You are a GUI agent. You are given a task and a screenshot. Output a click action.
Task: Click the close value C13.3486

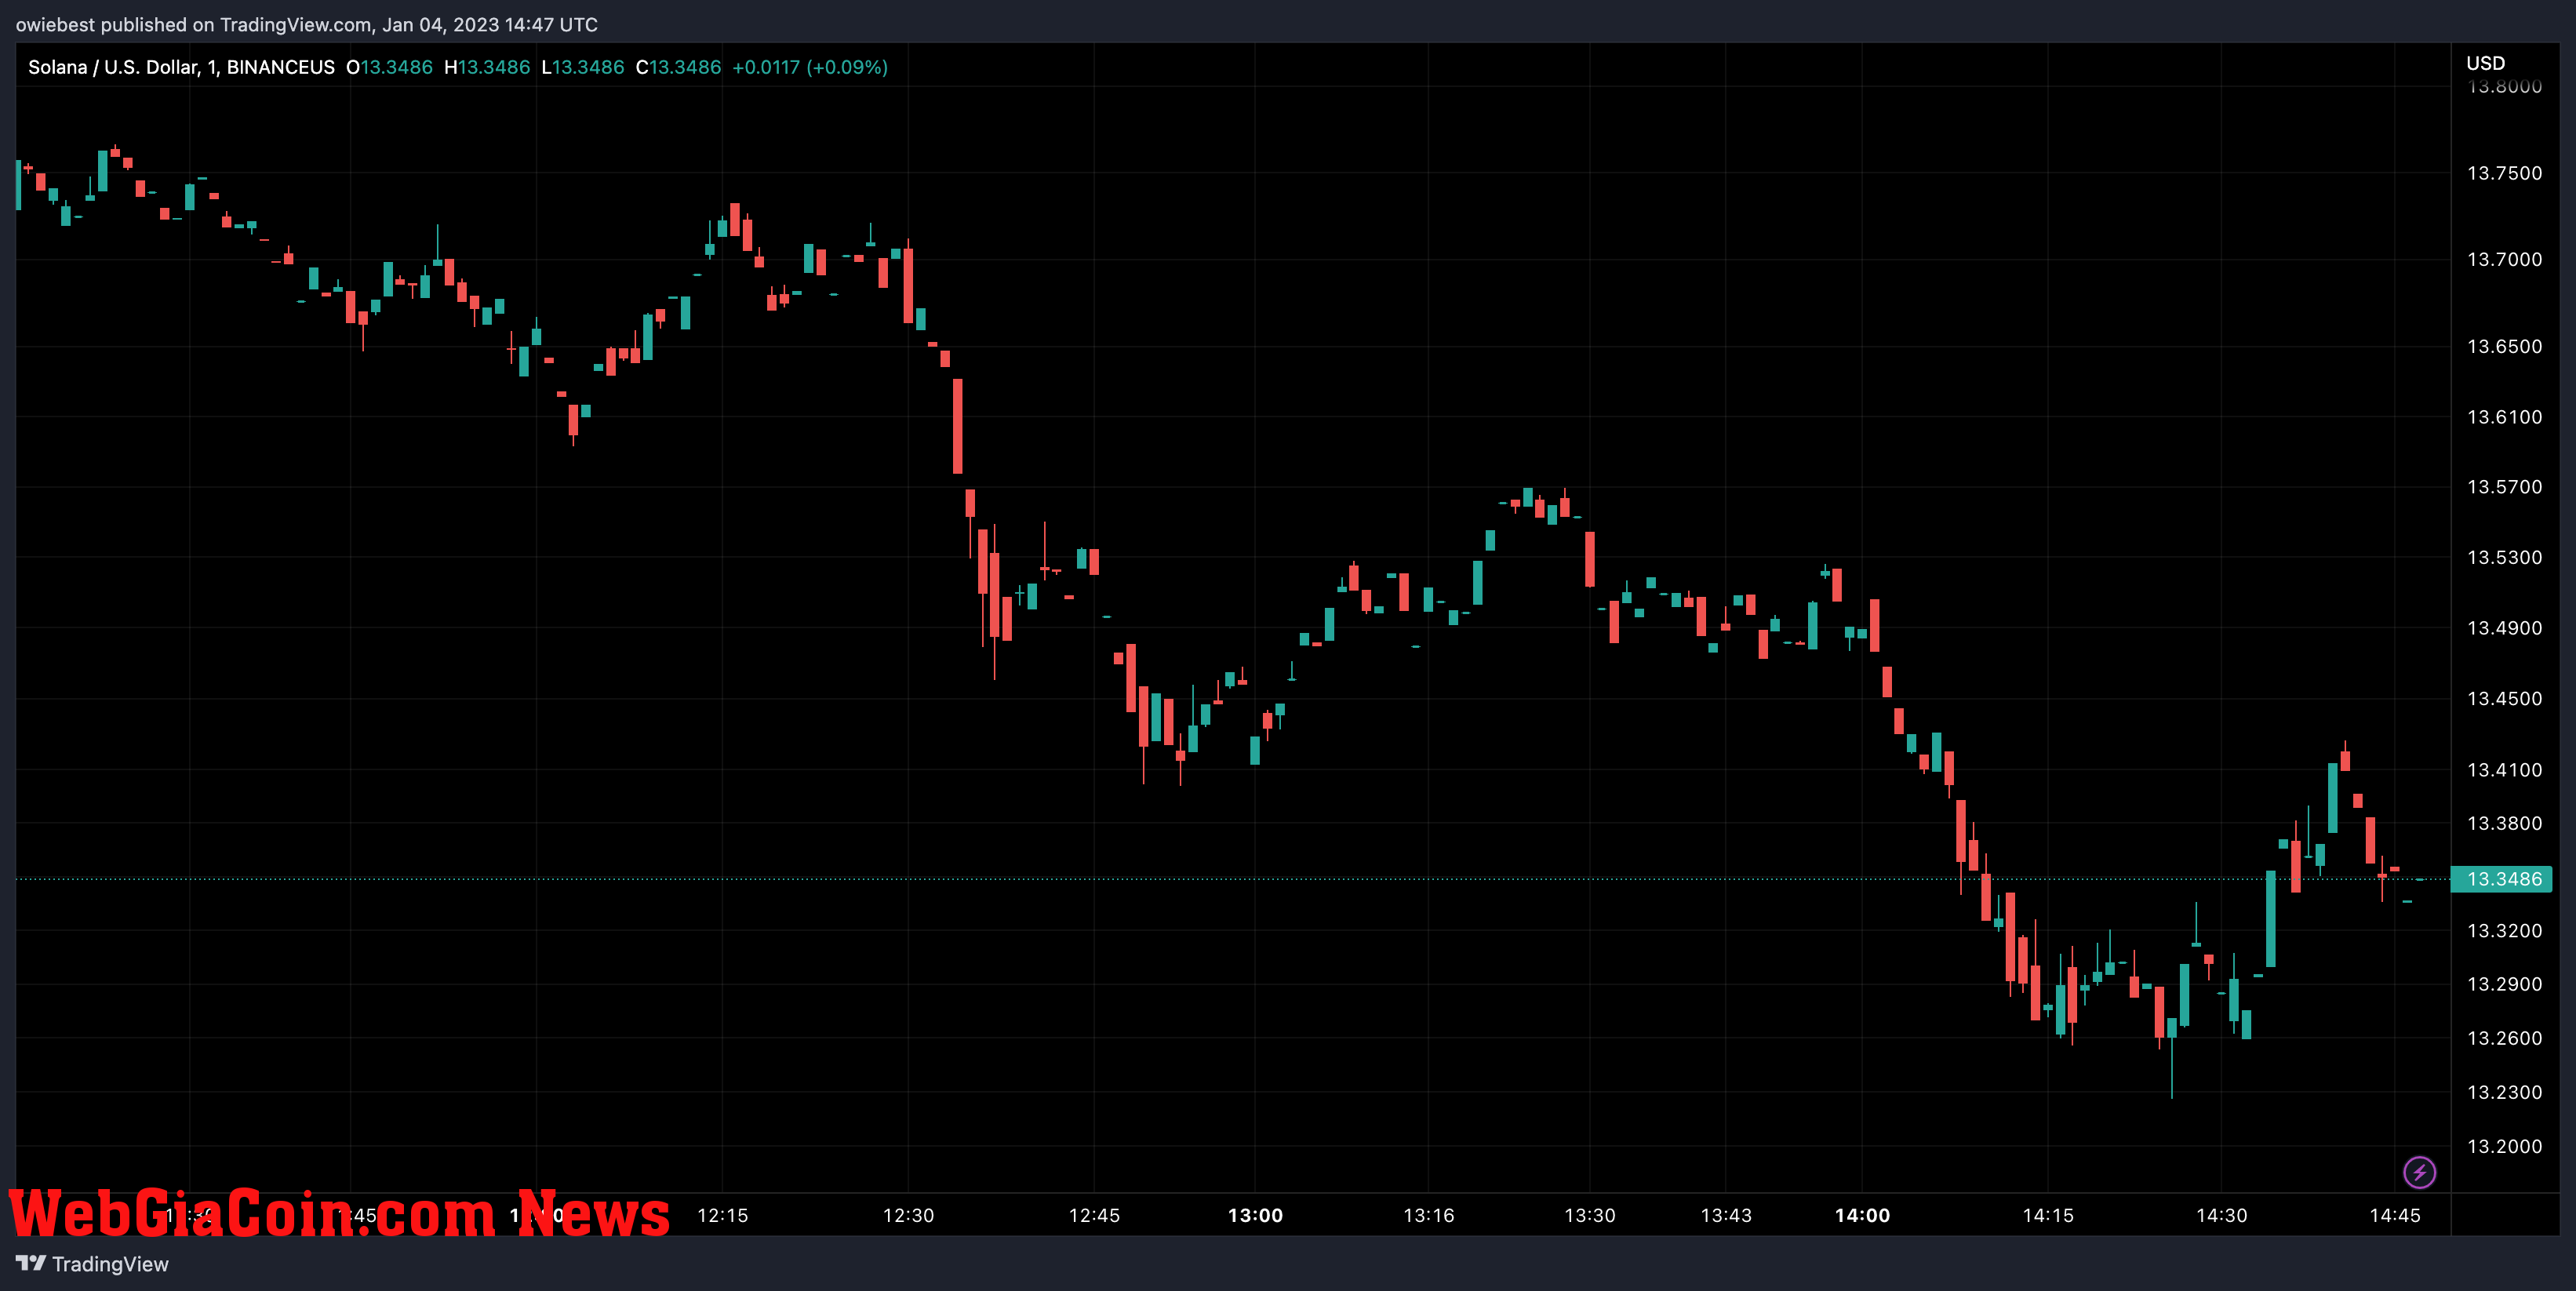(x=678, y=67)
